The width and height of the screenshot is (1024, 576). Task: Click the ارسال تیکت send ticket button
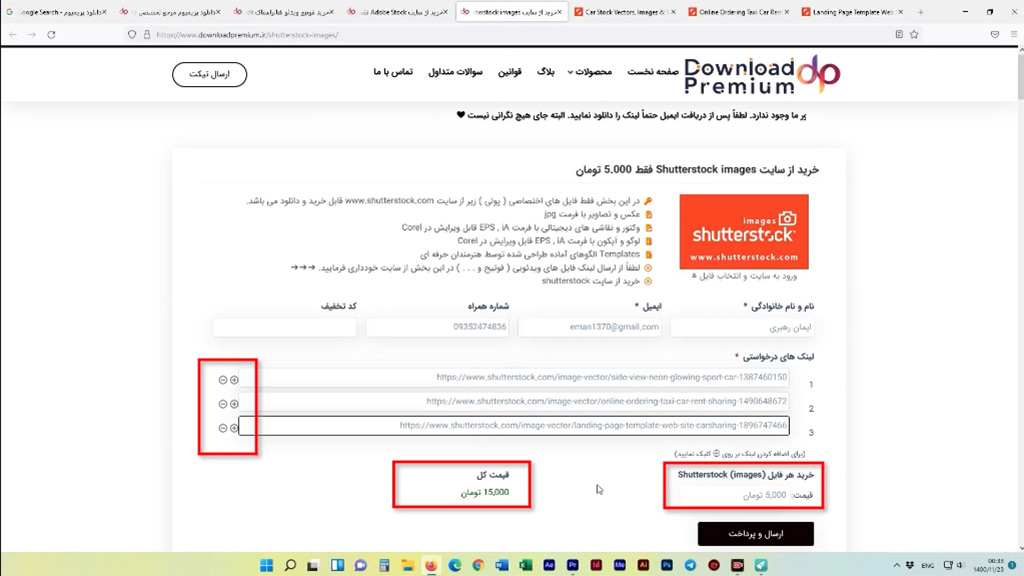pos(210,74)
